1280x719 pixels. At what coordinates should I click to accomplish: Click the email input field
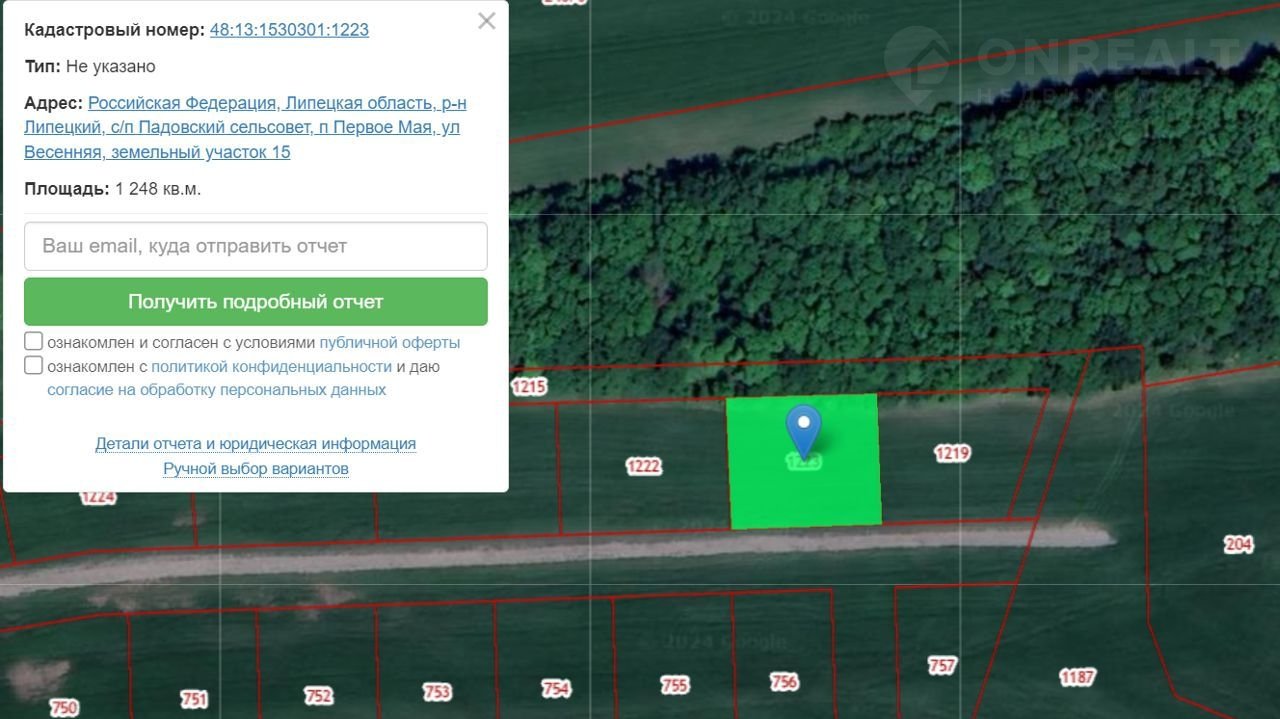pos(256,246)
